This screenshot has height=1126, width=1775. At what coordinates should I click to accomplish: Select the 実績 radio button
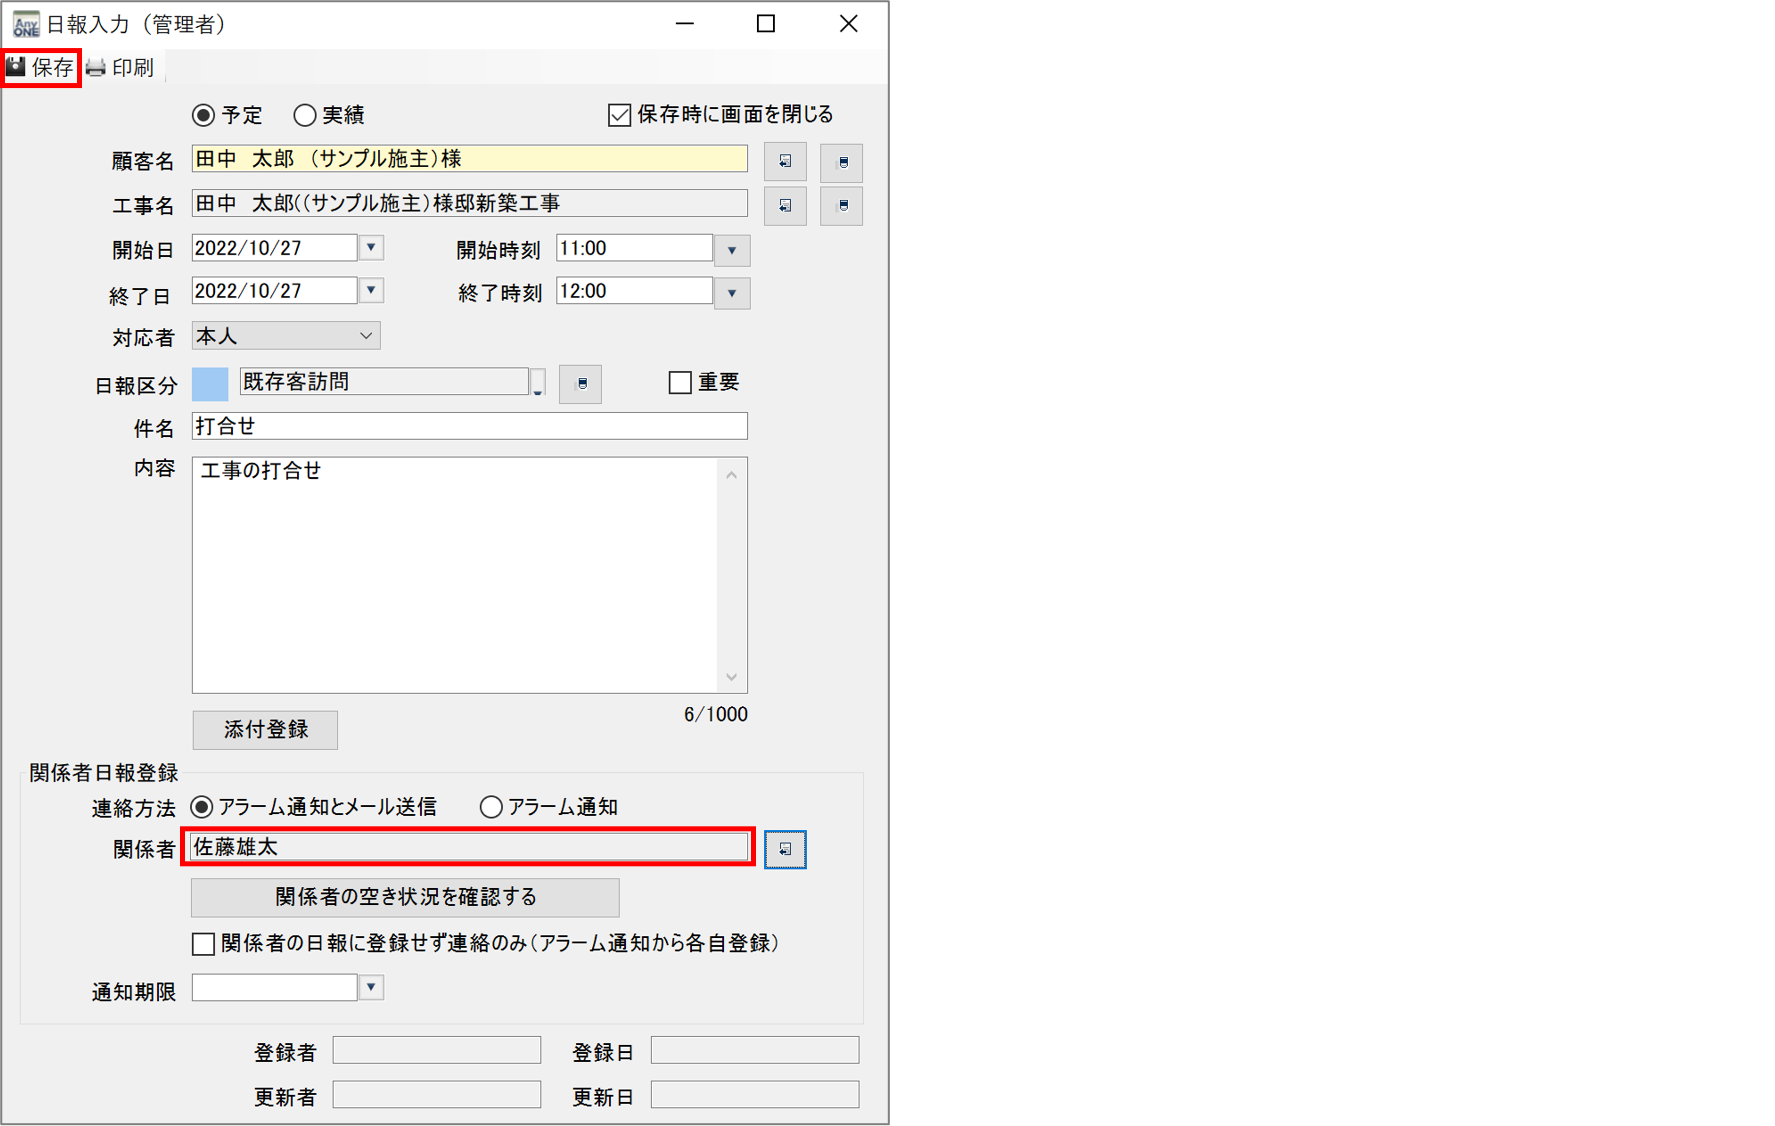(x=305, y=115)
